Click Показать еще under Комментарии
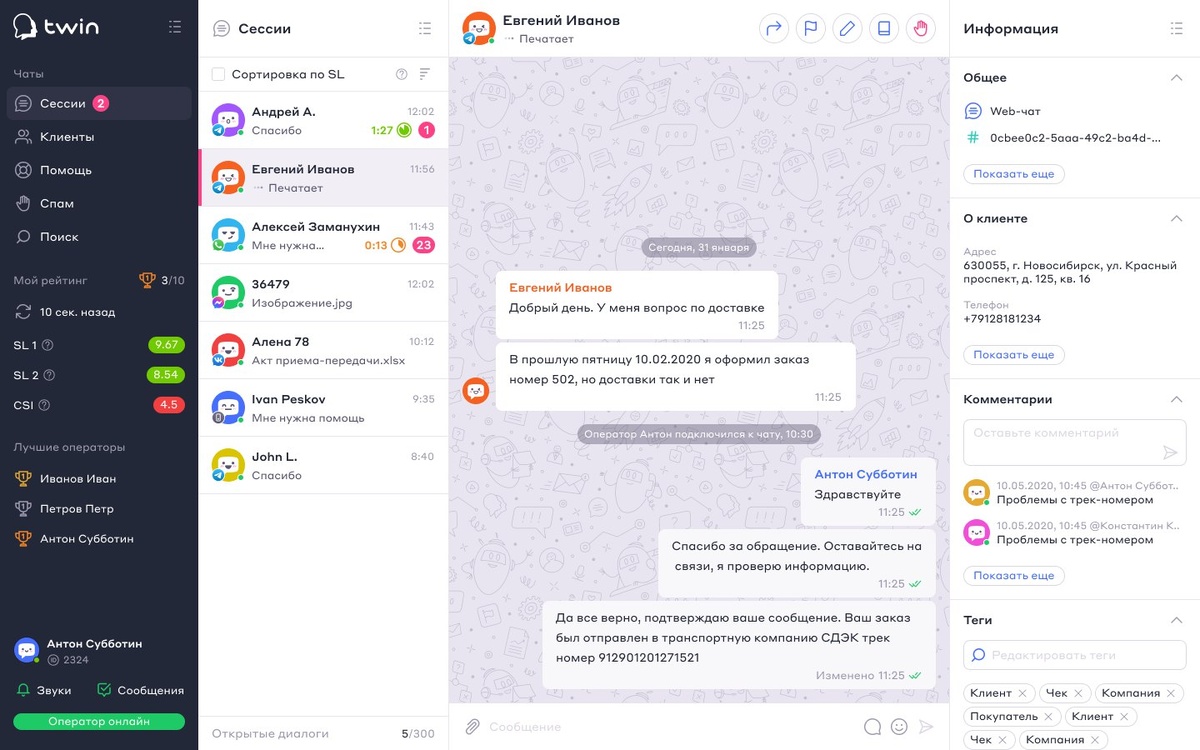 (1014, 576)
